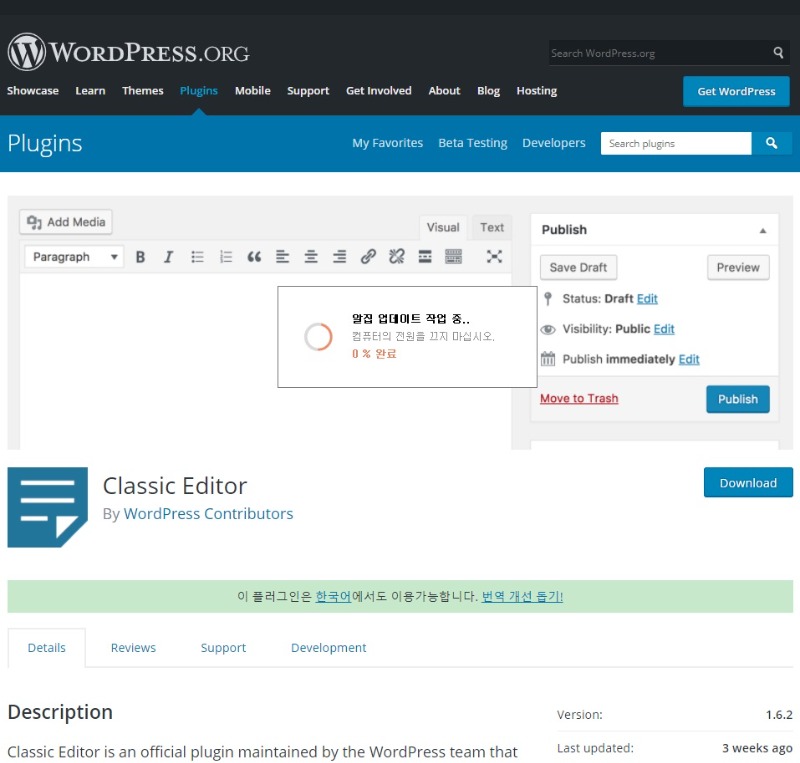Edit the Publish immediately schedule
This screenshot has height=763, width=800.
click(689, 359)
